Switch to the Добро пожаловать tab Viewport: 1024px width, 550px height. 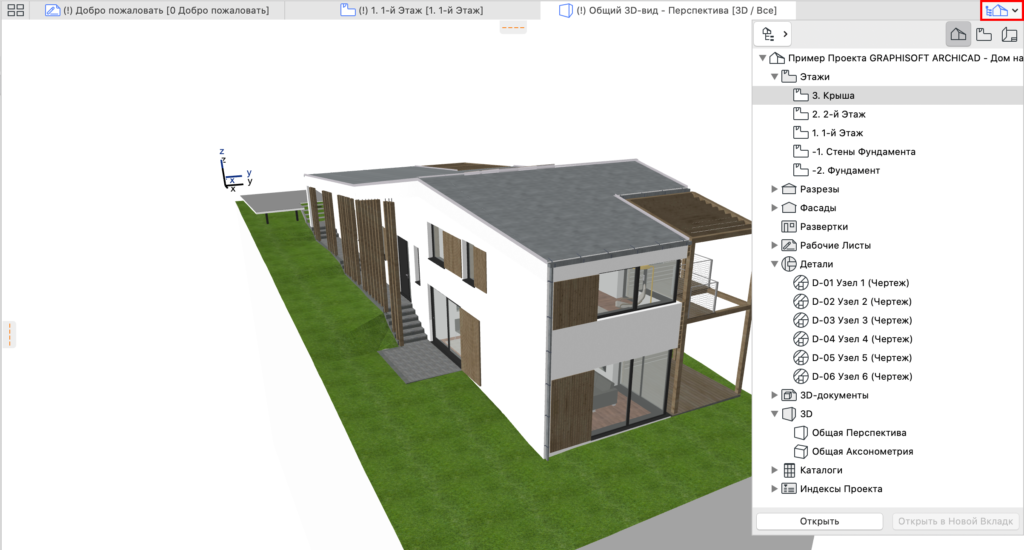pyautogui.click(x=158, y=11)
